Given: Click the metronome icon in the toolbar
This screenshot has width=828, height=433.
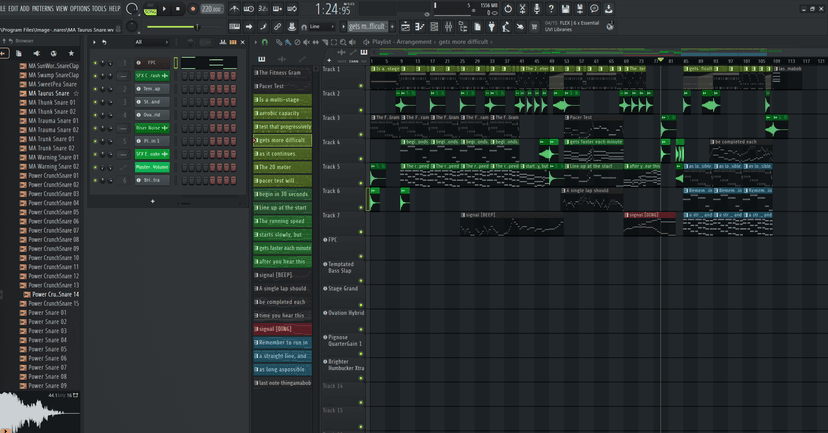Looking at the screenshot, I should tap(235, 9).
